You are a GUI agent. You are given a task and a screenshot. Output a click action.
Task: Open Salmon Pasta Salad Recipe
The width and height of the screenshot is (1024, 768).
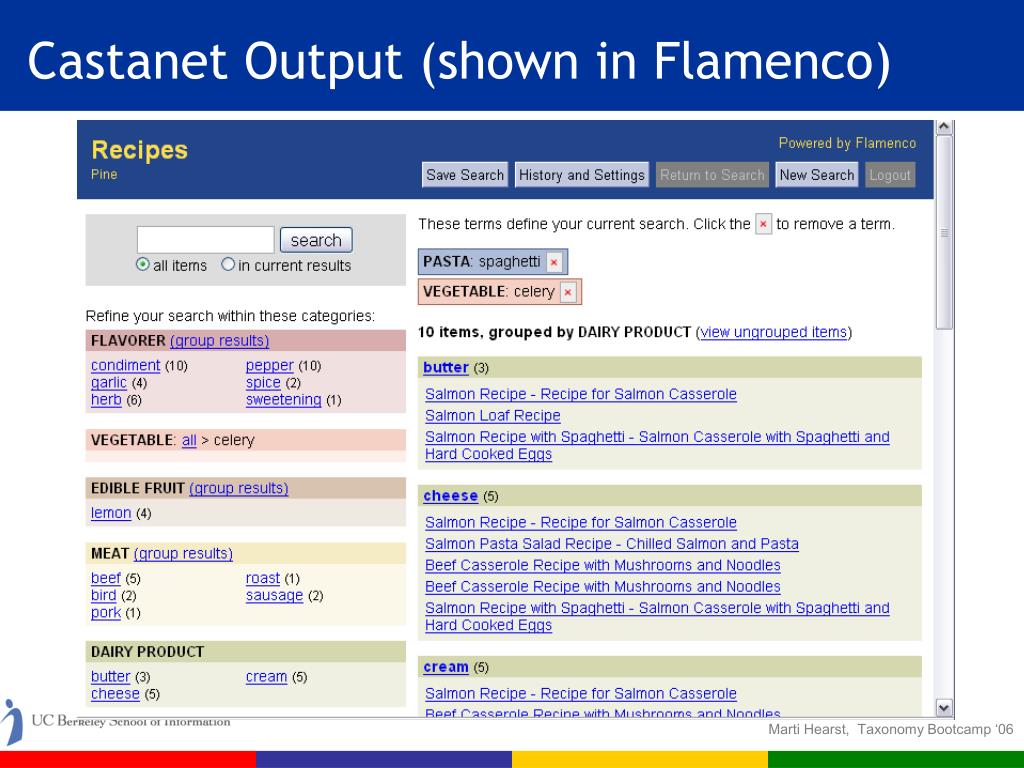612,543
